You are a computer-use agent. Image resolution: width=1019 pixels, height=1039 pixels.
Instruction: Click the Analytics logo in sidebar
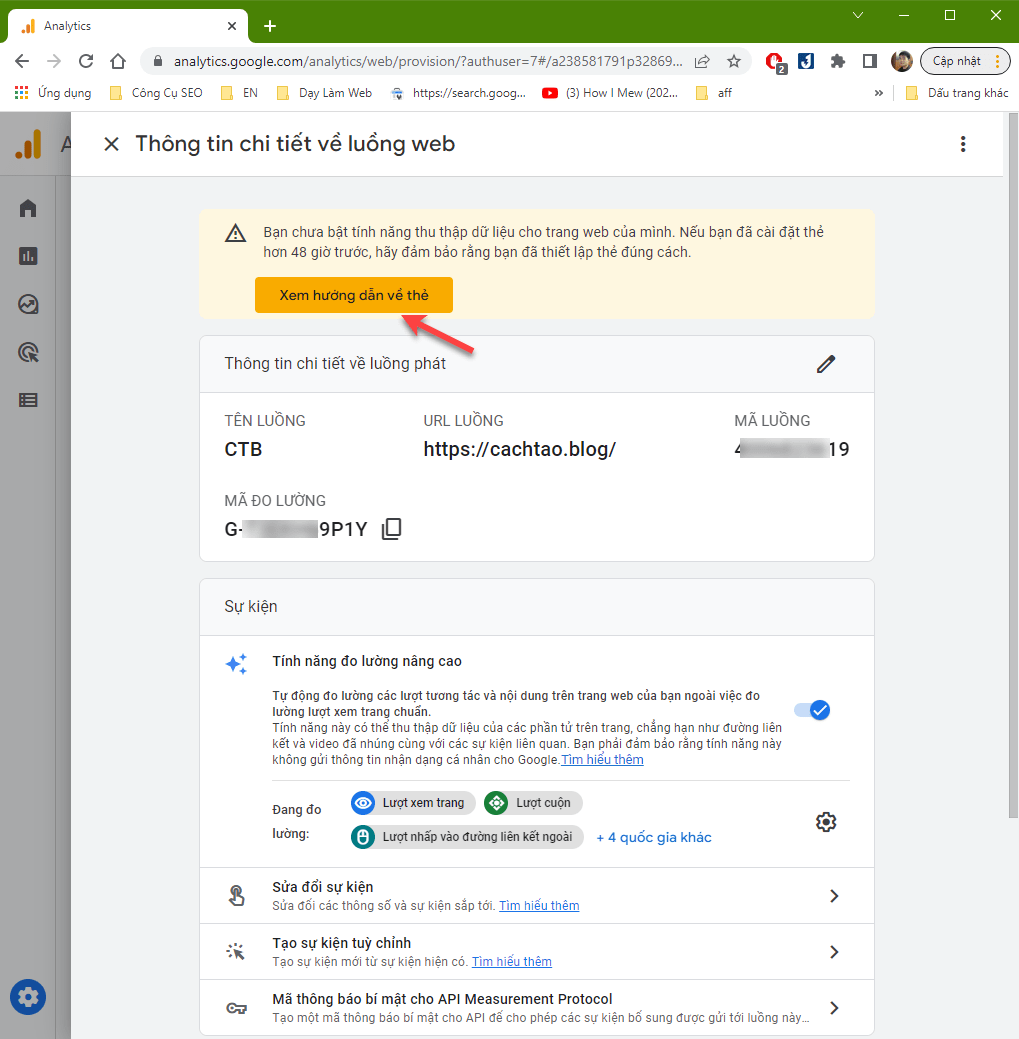tap(28, 144)
